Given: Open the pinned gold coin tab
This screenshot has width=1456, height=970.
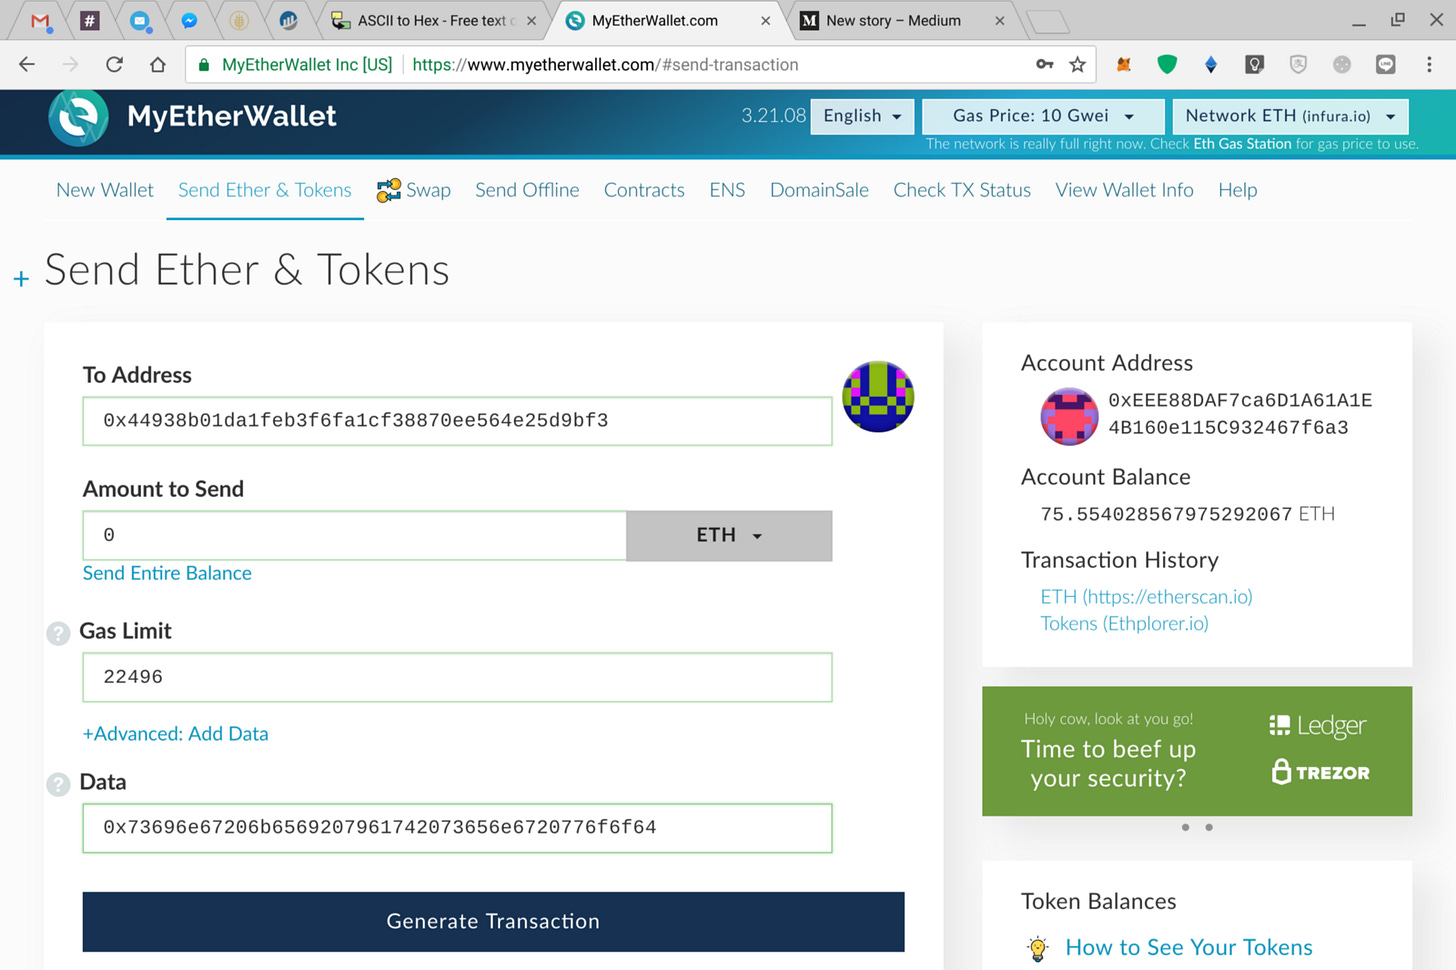Looking at the screenshot, I should pos(239,20).
